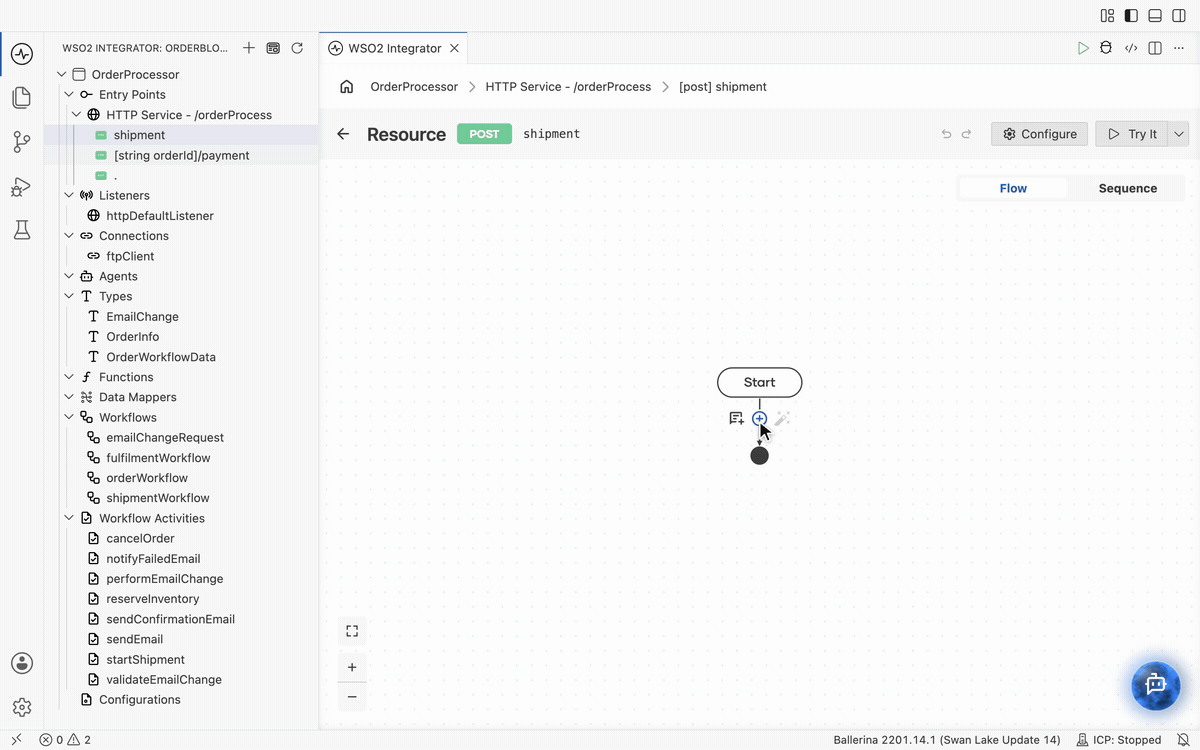Open the Manage gear icon
Viewport: 1200px width, 750px height.
click(x=22, y=707)
